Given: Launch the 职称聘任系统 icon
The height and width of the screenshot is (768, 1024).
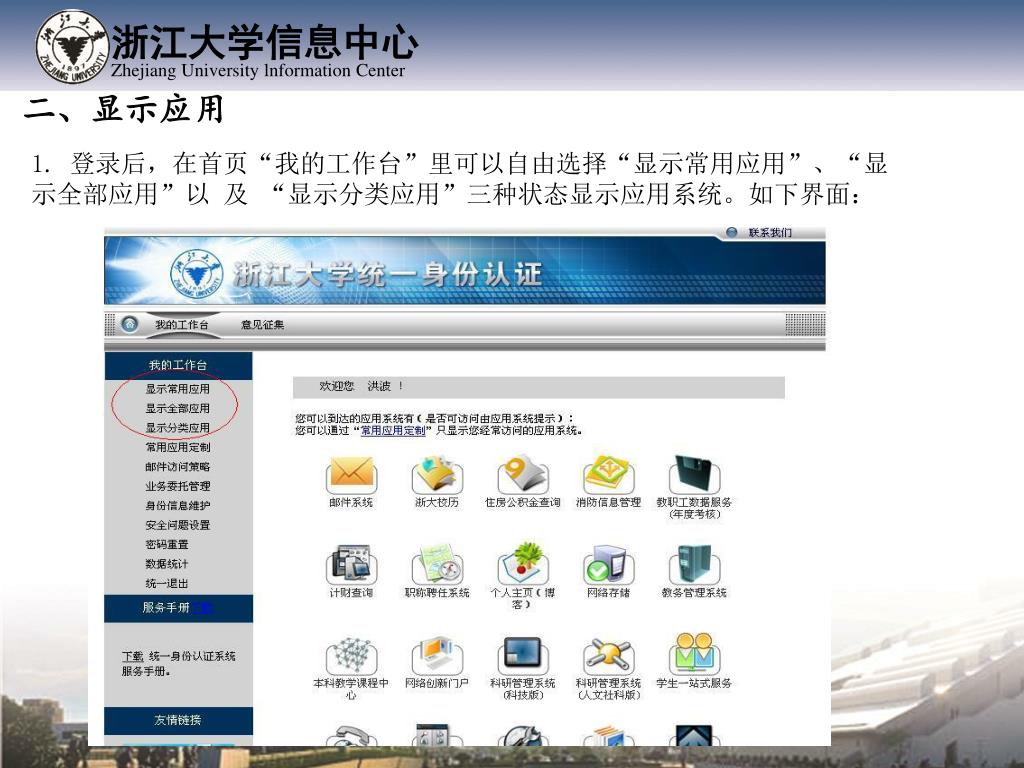Looking at the screenshot, I should click(437, 564).
